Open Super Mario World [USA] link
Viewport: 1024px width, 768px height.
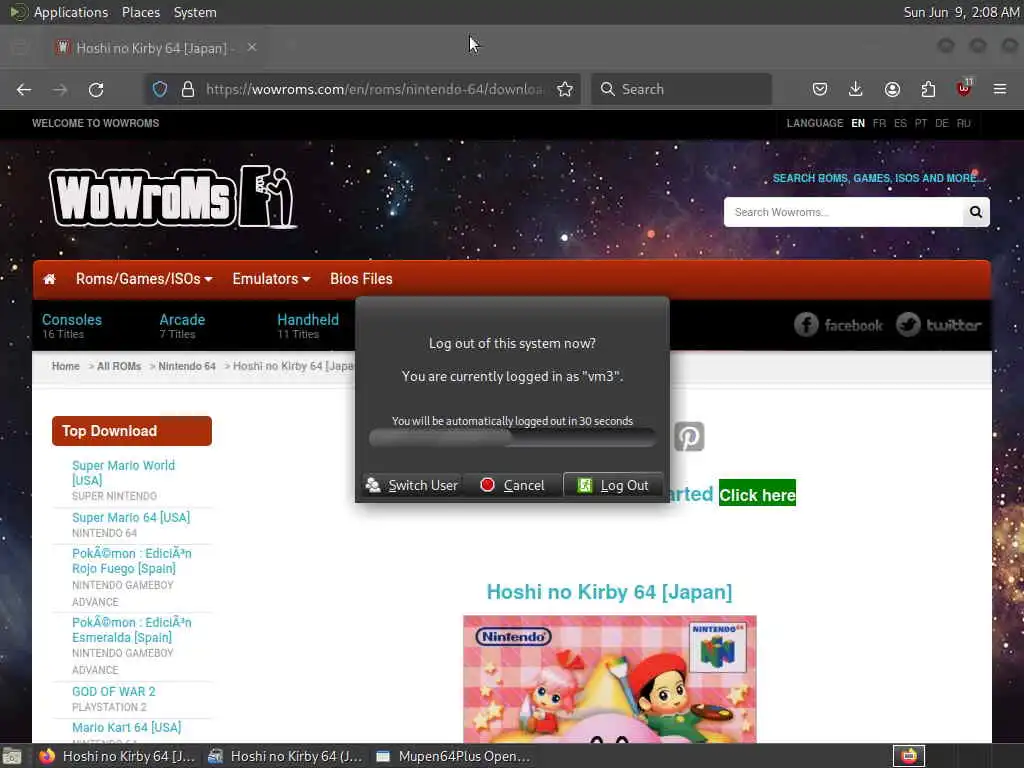click(x=123, y=473)
